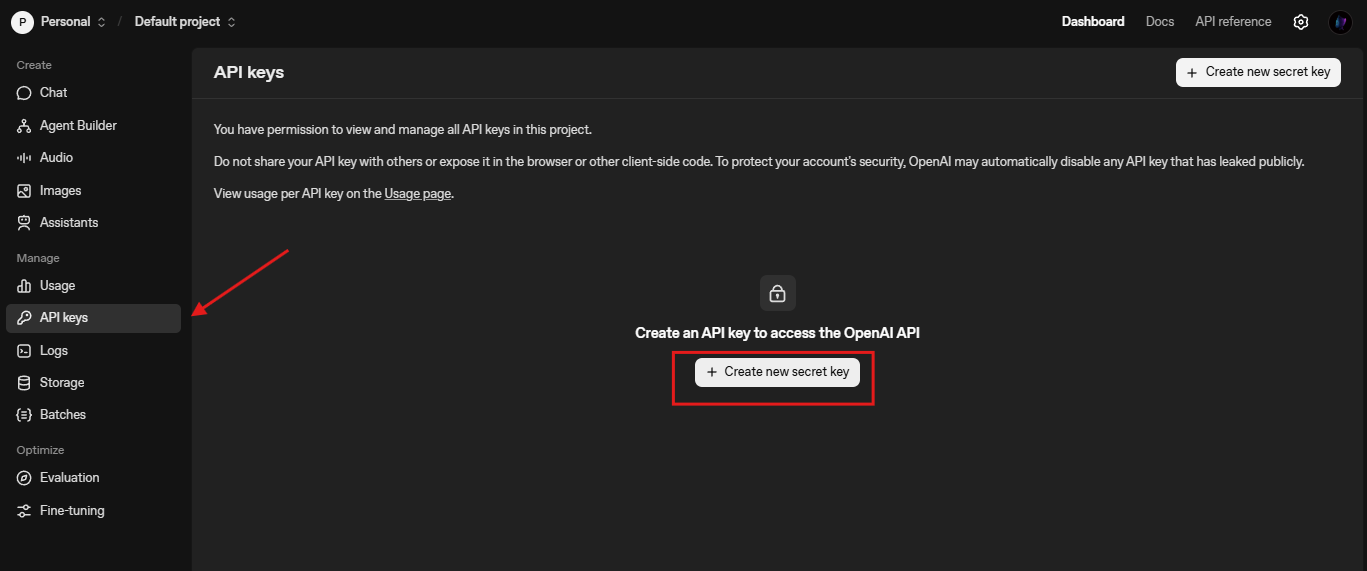Image resolution: width=1367 pixels, height=571 pixels.
Task: Go to API reference in top navigation
Action: (1233, 22)
